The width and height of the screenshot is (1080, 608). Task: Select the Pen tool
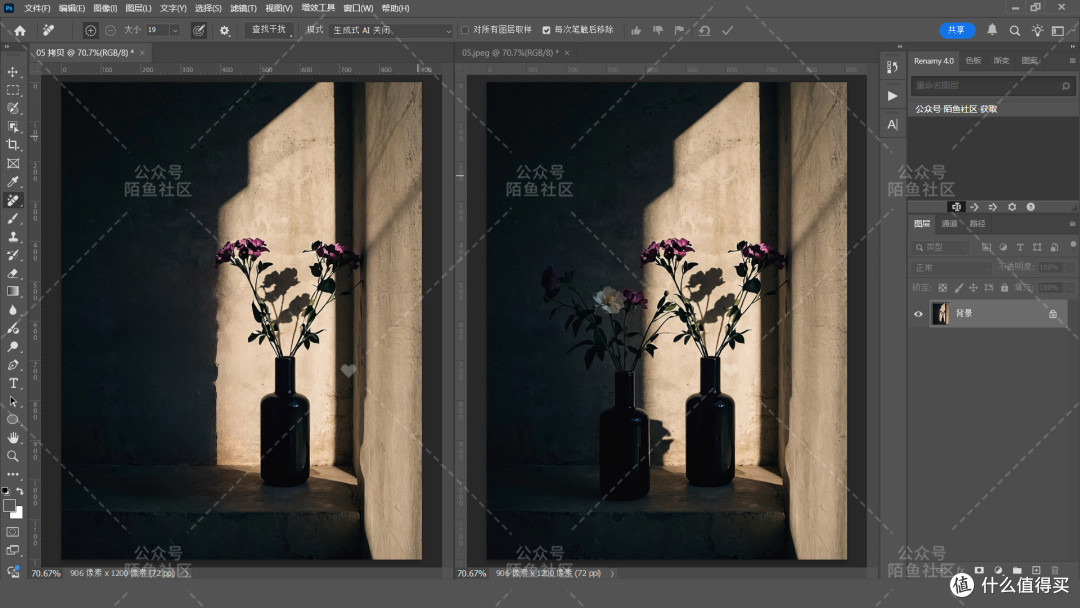click(x=12, y=365)
